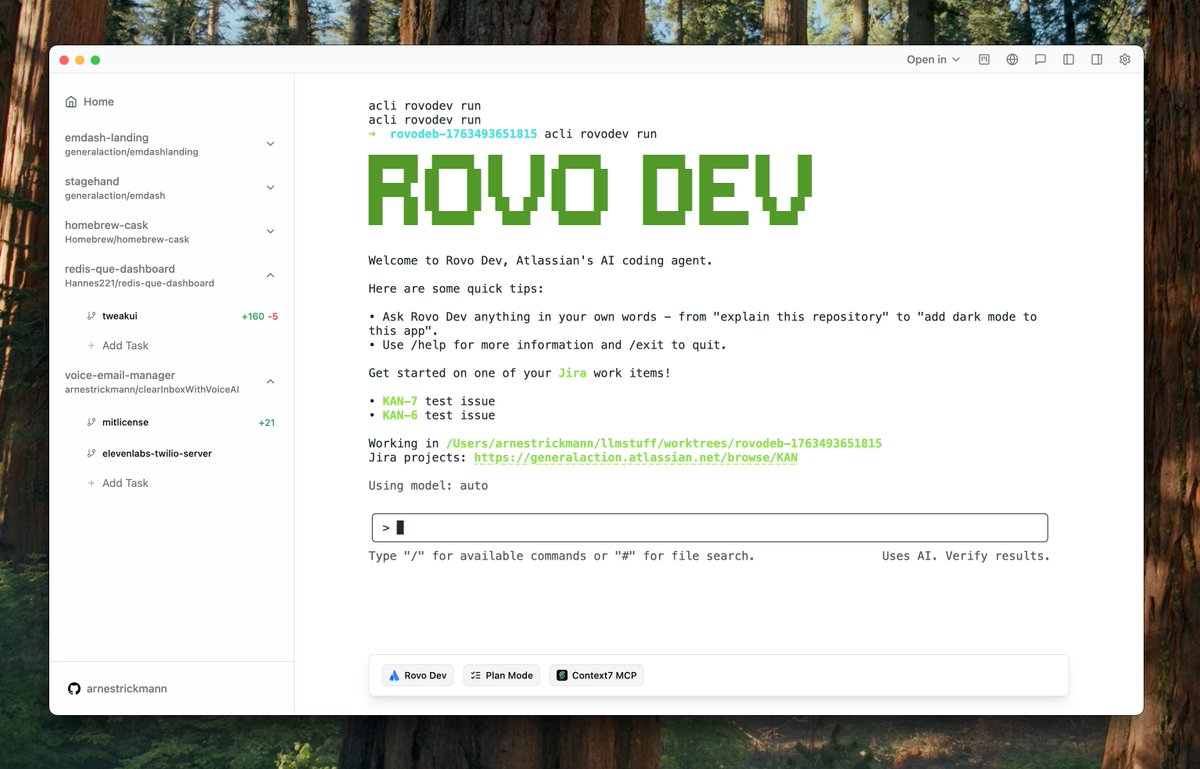Open the kanban board icon in toolbar
Viewport: 1200px width, 769px height.
[x=984, y=60]
